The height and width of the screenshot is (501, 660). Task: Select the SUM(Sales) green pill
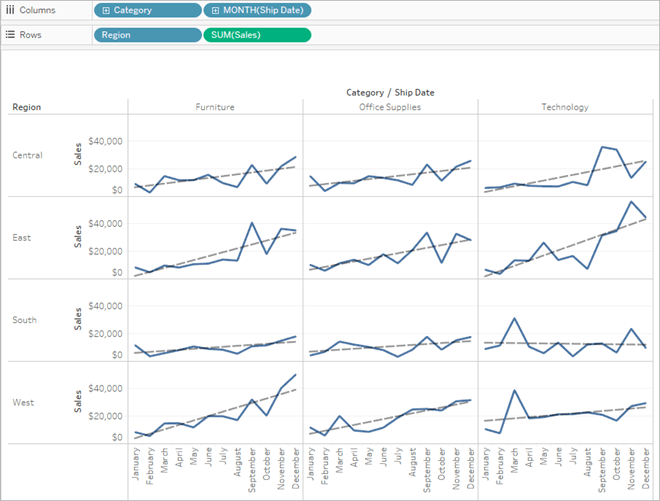257,35
